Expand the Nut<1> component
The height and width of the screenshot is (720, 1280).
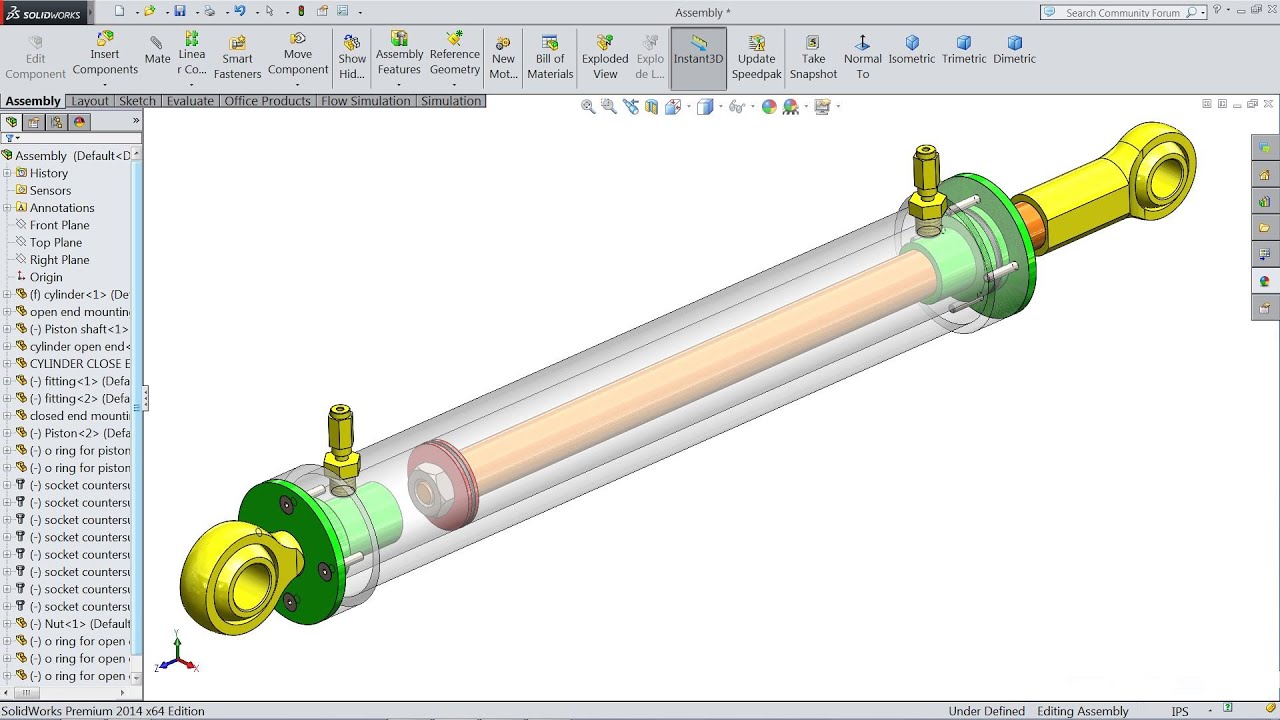(x=7, y=624)
